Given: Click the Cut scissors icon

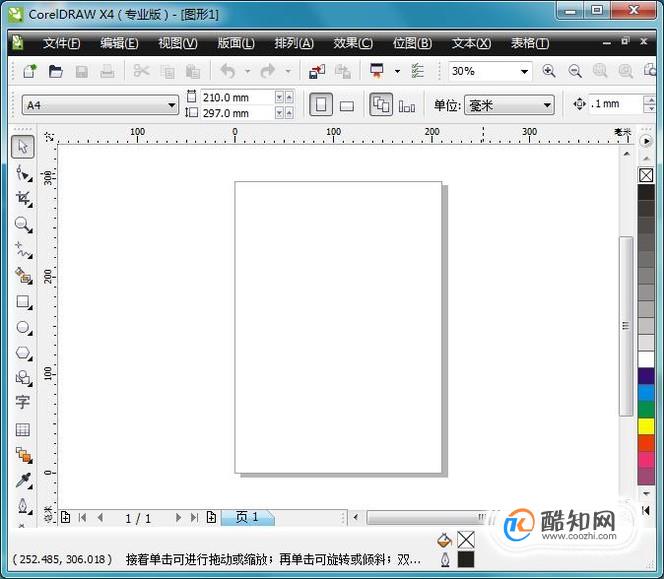Looking at the screenshot, I should (141, 71).
